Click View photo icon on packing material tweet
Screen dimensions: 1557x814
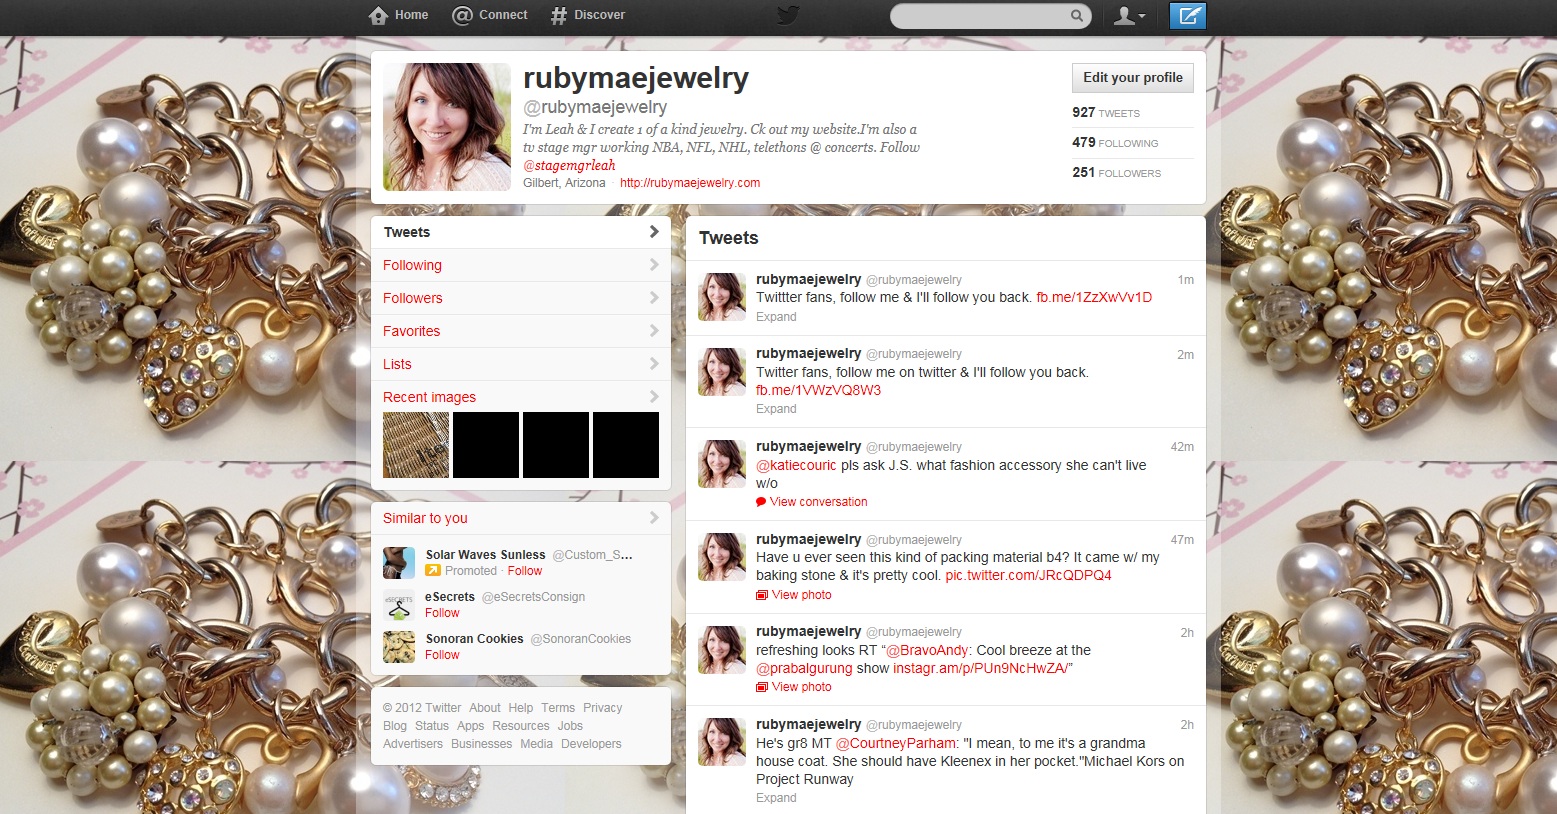[762, 595]
